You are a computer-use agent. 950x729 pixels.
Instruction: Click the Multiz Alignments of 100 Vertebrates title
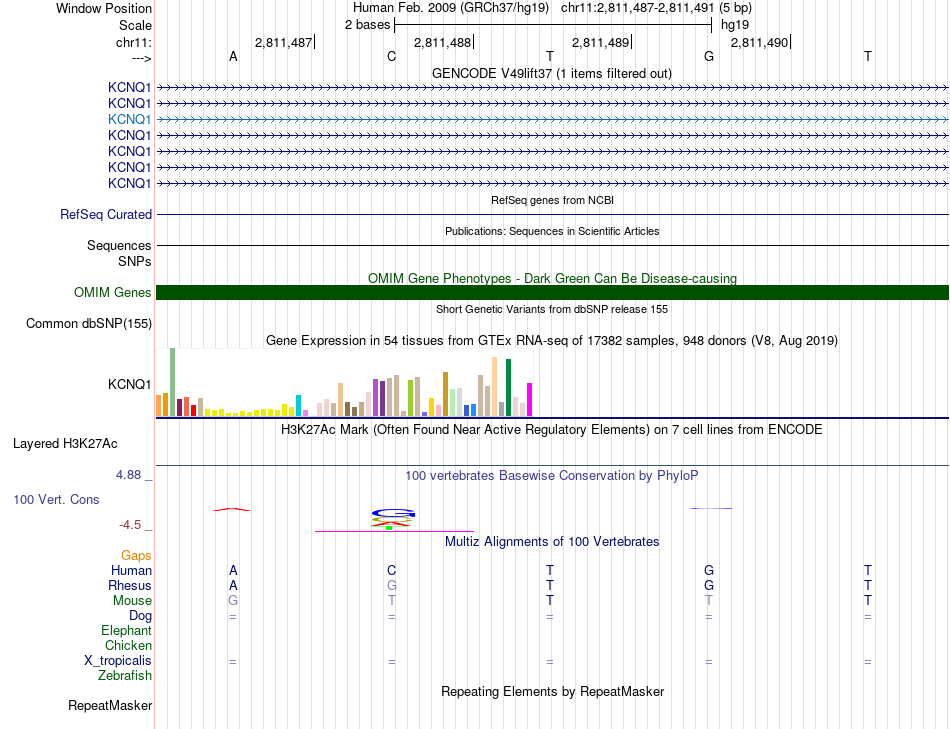[x=552, y=542]
